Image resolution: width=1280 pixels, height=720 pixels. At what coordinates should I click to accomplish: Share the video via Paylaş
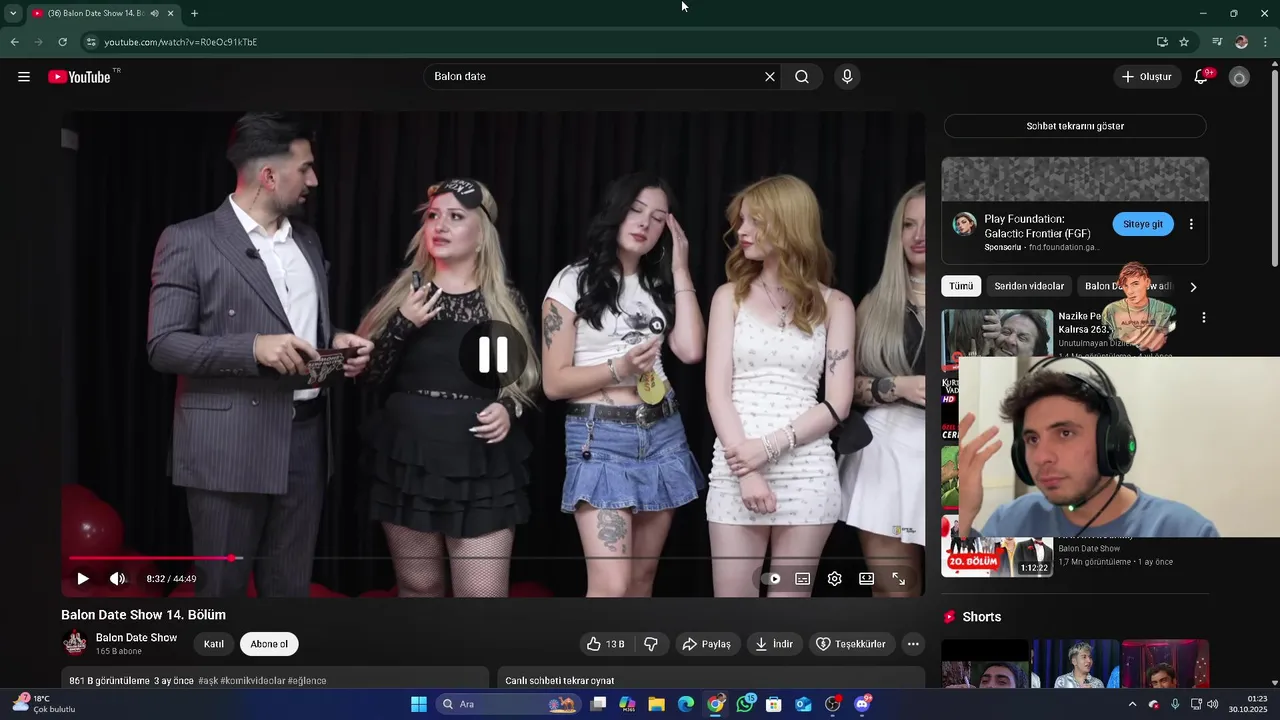[x=707, y=644]
